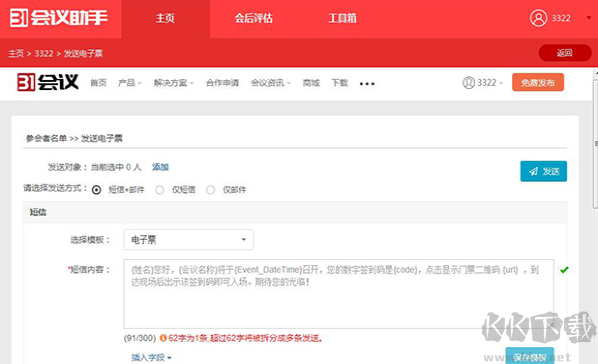Open 3322 in the breadcrumb
598x364 pixels.
pos(44,53)
